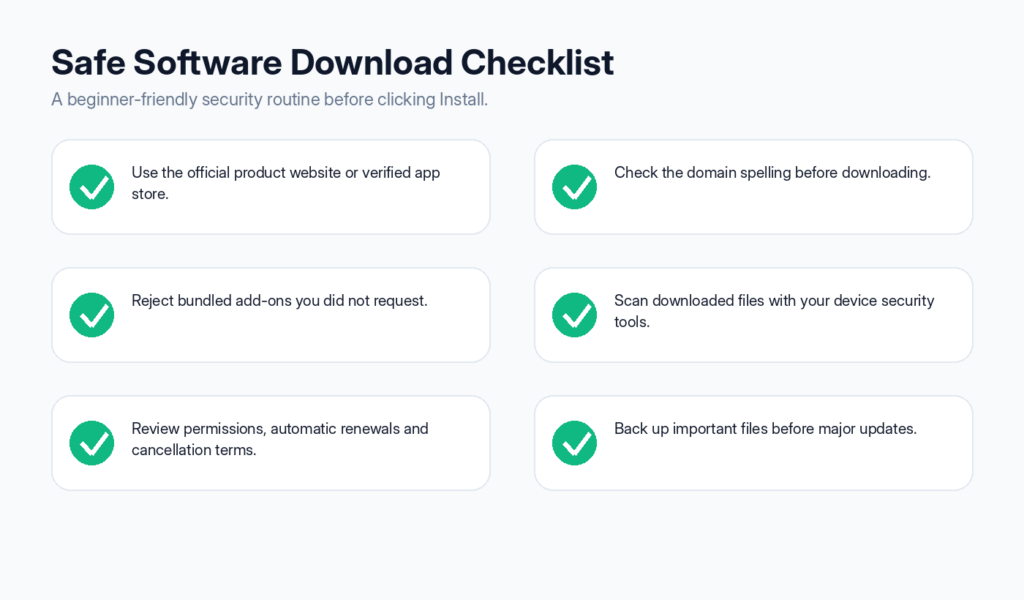Screen dimensions: 1024x600
Task: Click empty area of domain spelling card
Action: click(x=784, y=209)
